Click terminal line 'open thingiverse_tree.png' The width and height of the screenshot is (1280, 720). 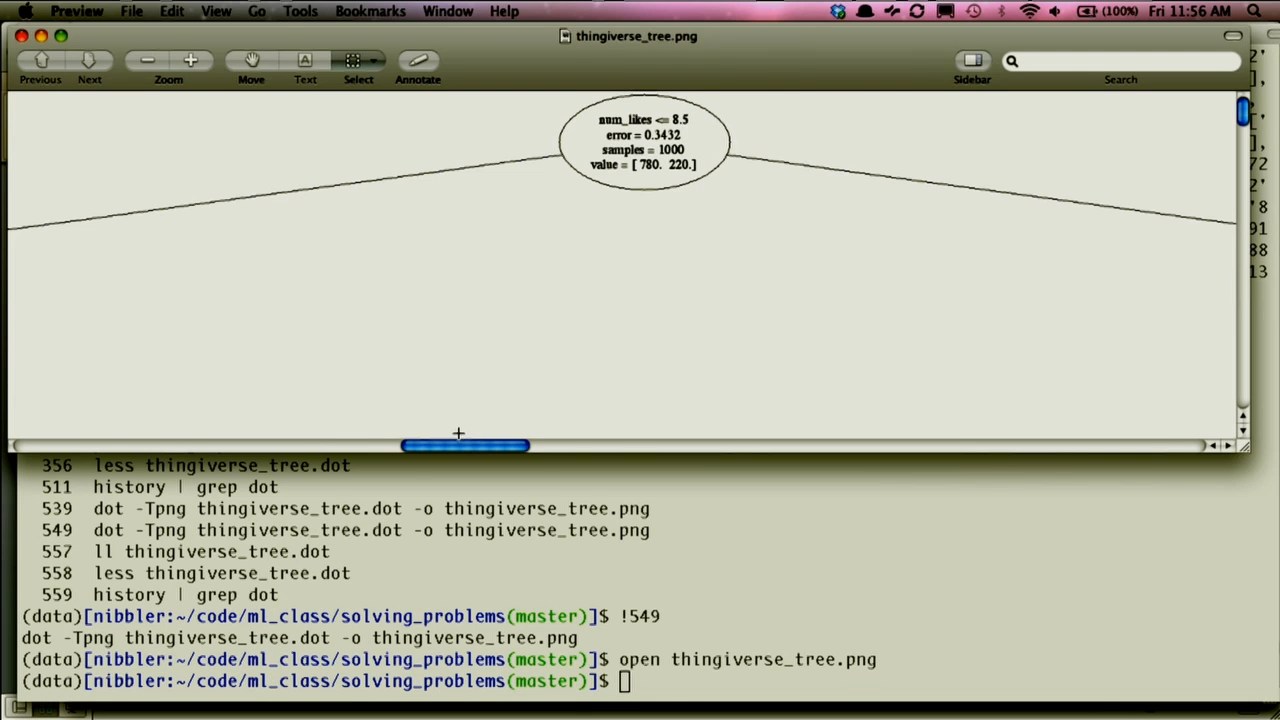coord(747,660)
